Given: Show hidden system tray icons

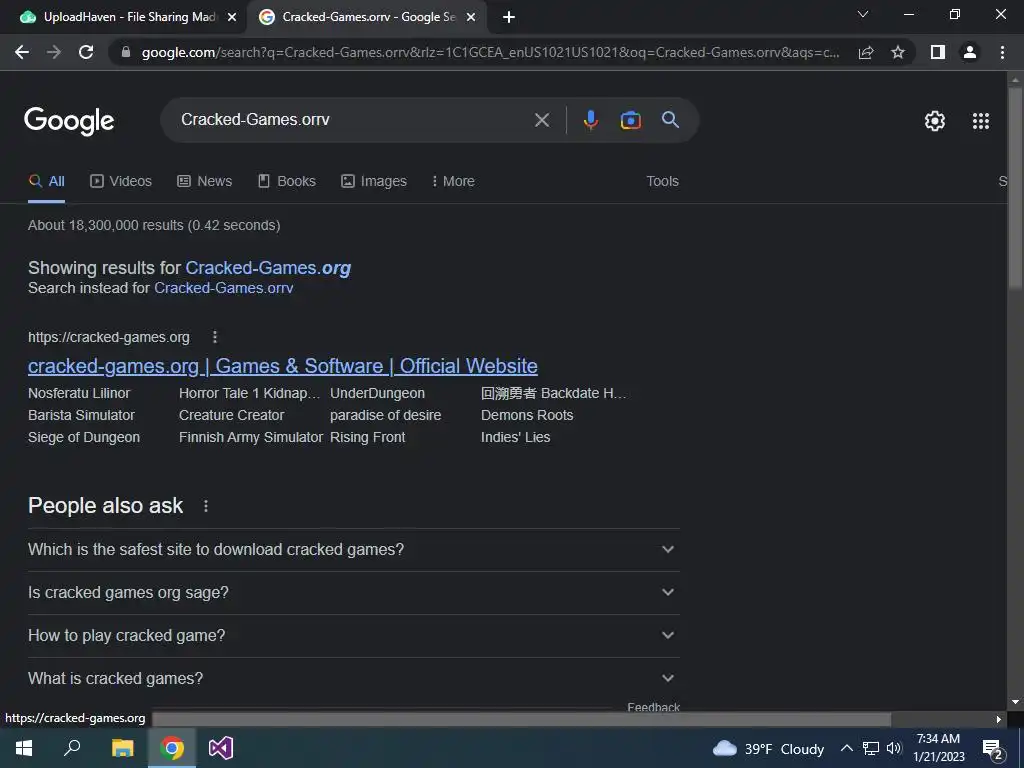Looking at the screenshot, I should [846, 748].
